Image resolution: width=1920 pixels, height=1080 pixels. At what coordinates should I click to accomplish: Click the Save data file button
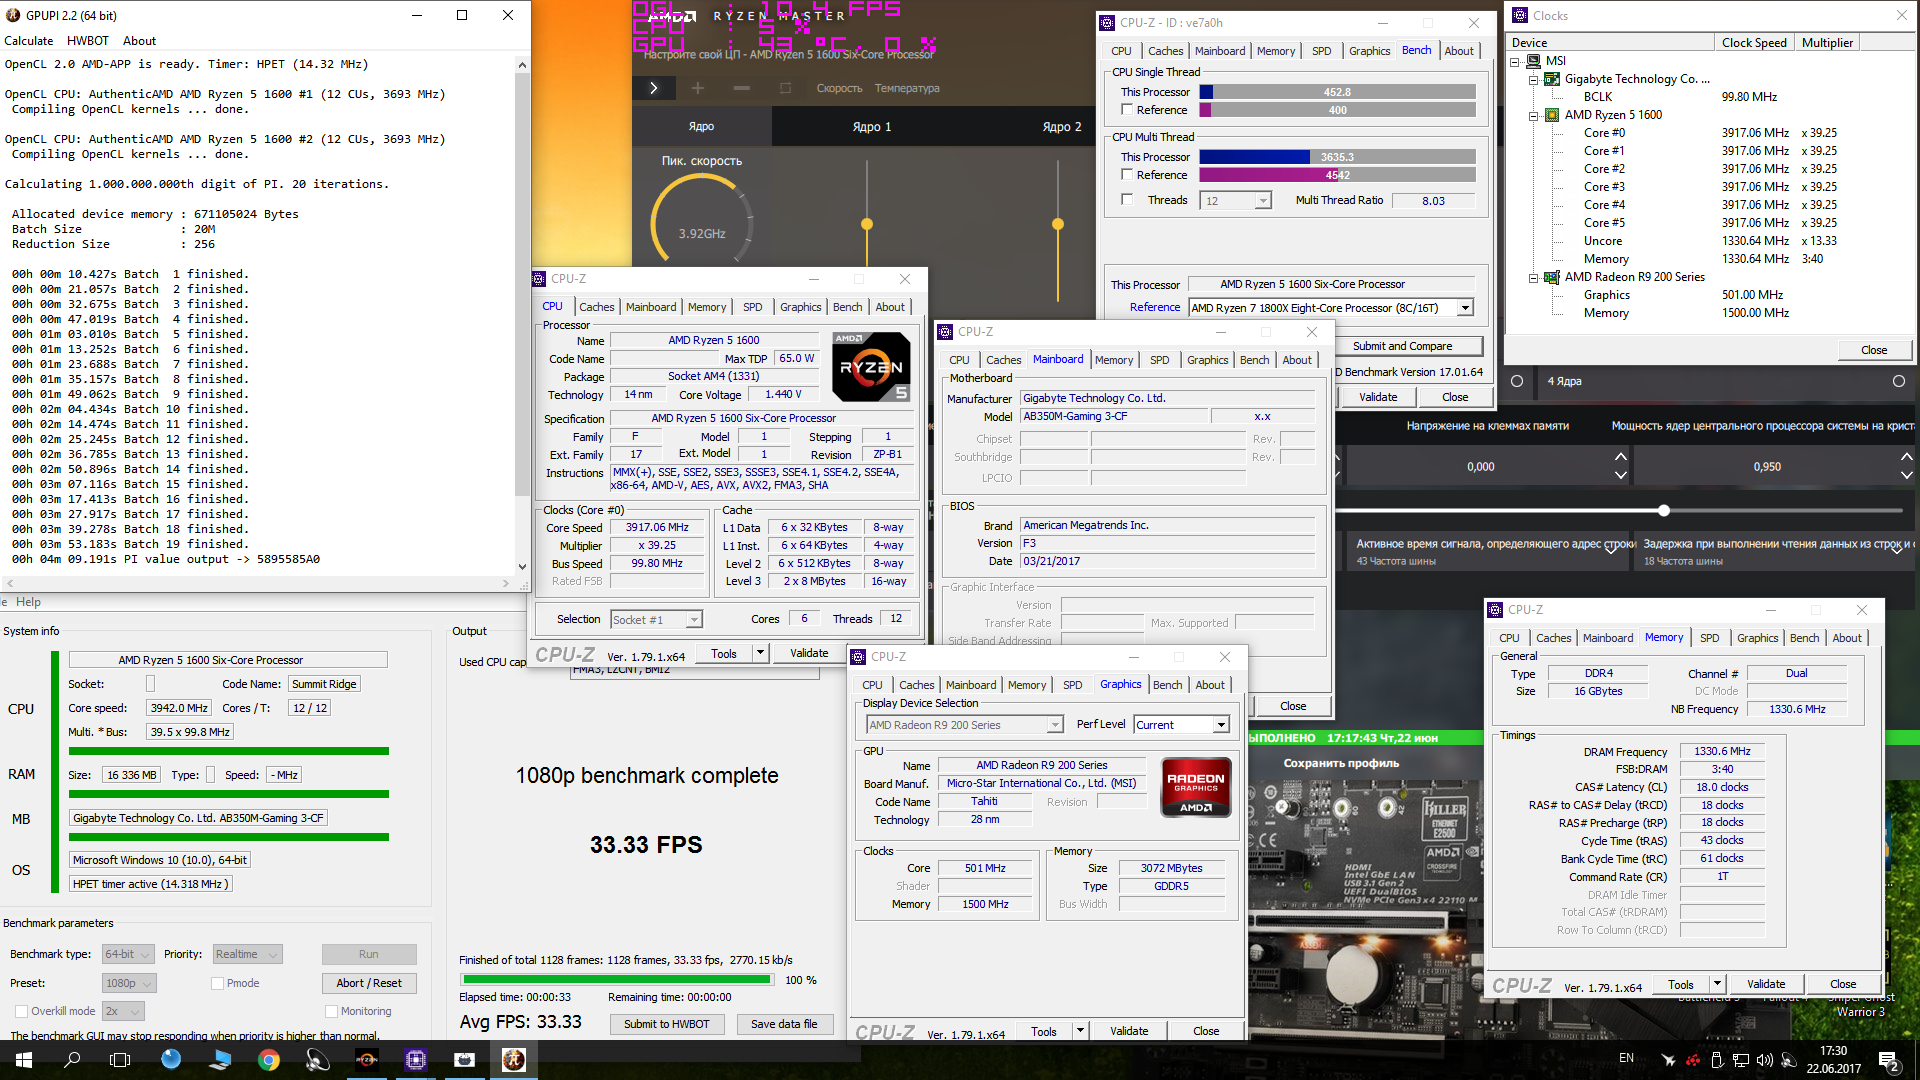[x=784, y=1024]
